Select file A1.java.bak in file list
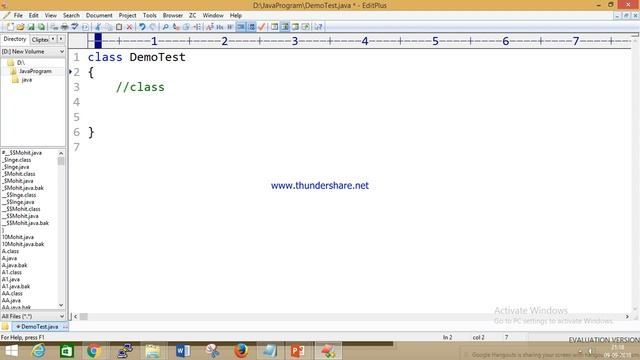This screenshot has height=360, width=640. point(16,286)
